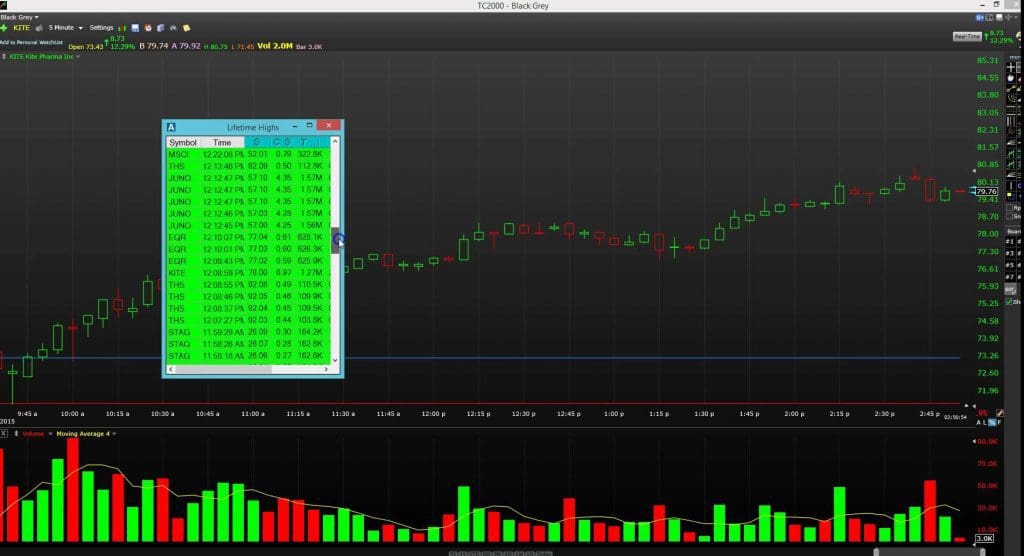Toggle the Rp checkbox on right panel

(1010, 208)
